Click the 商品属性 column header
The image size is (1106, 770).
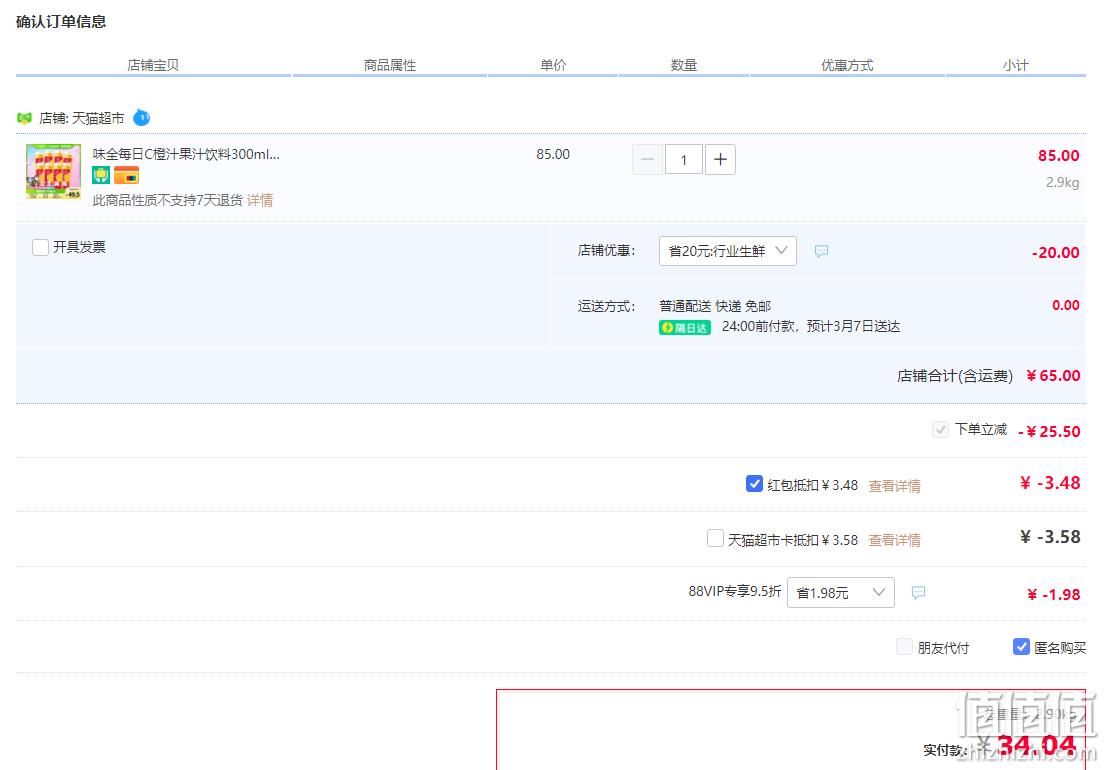tap(390, 66)
